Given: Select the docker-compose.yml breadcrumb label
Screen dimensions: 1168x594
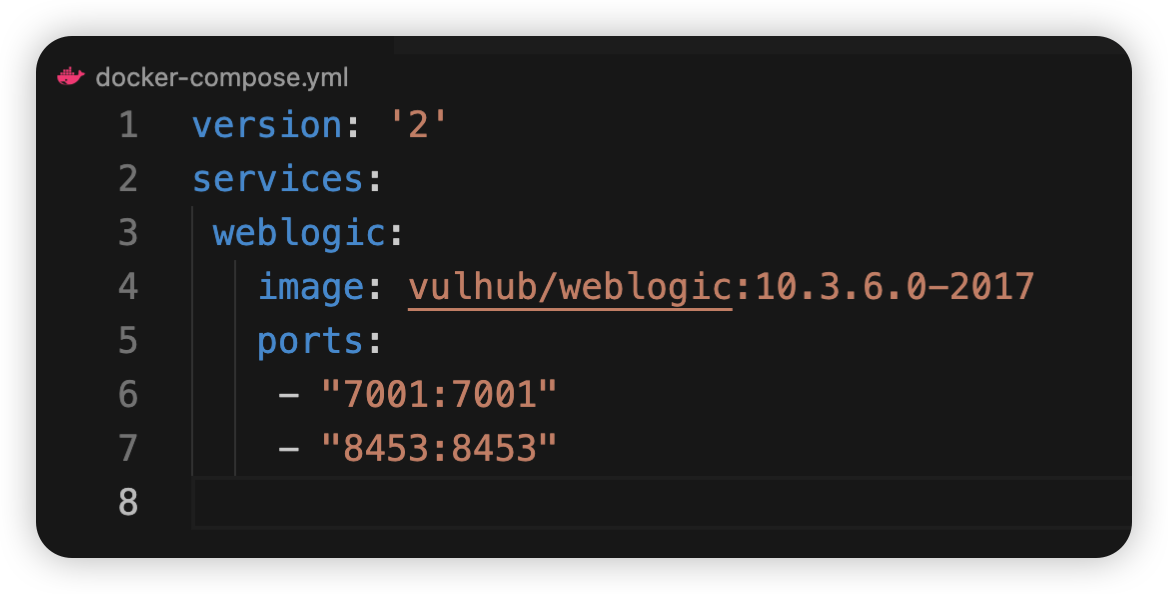Looking at the screenshot, I should 222,78.
